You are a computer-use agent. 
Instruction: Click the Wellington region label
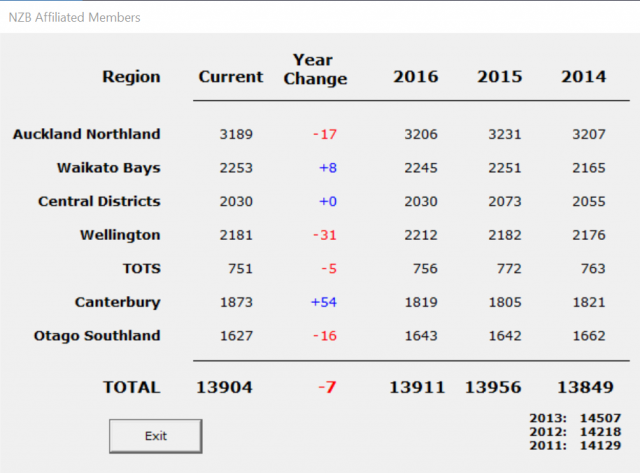tap(120, 235)
